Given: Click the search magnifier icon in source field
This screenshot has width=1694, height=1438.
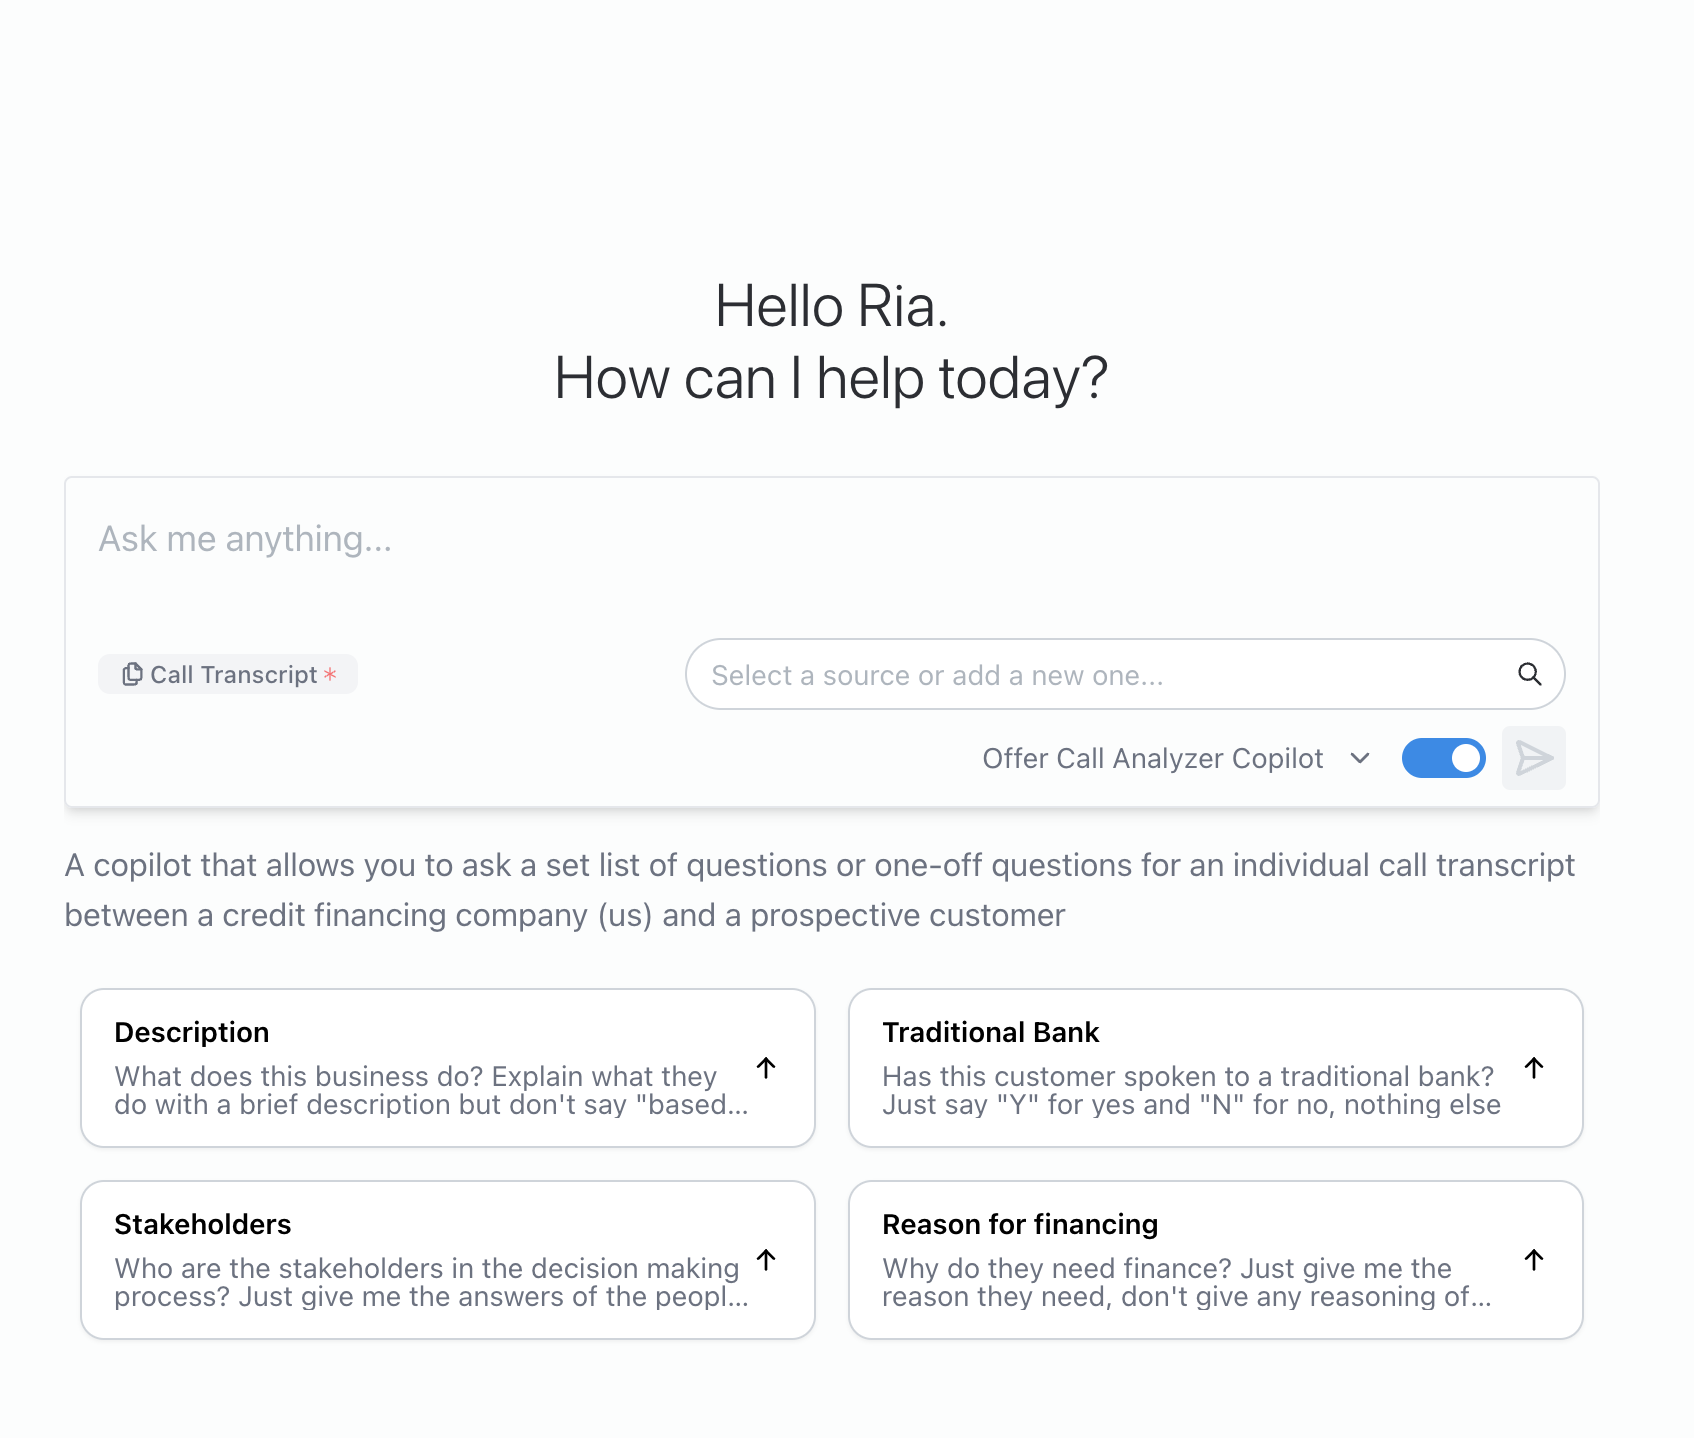Looking at the screenshot, I should (x=1529, y=674).
